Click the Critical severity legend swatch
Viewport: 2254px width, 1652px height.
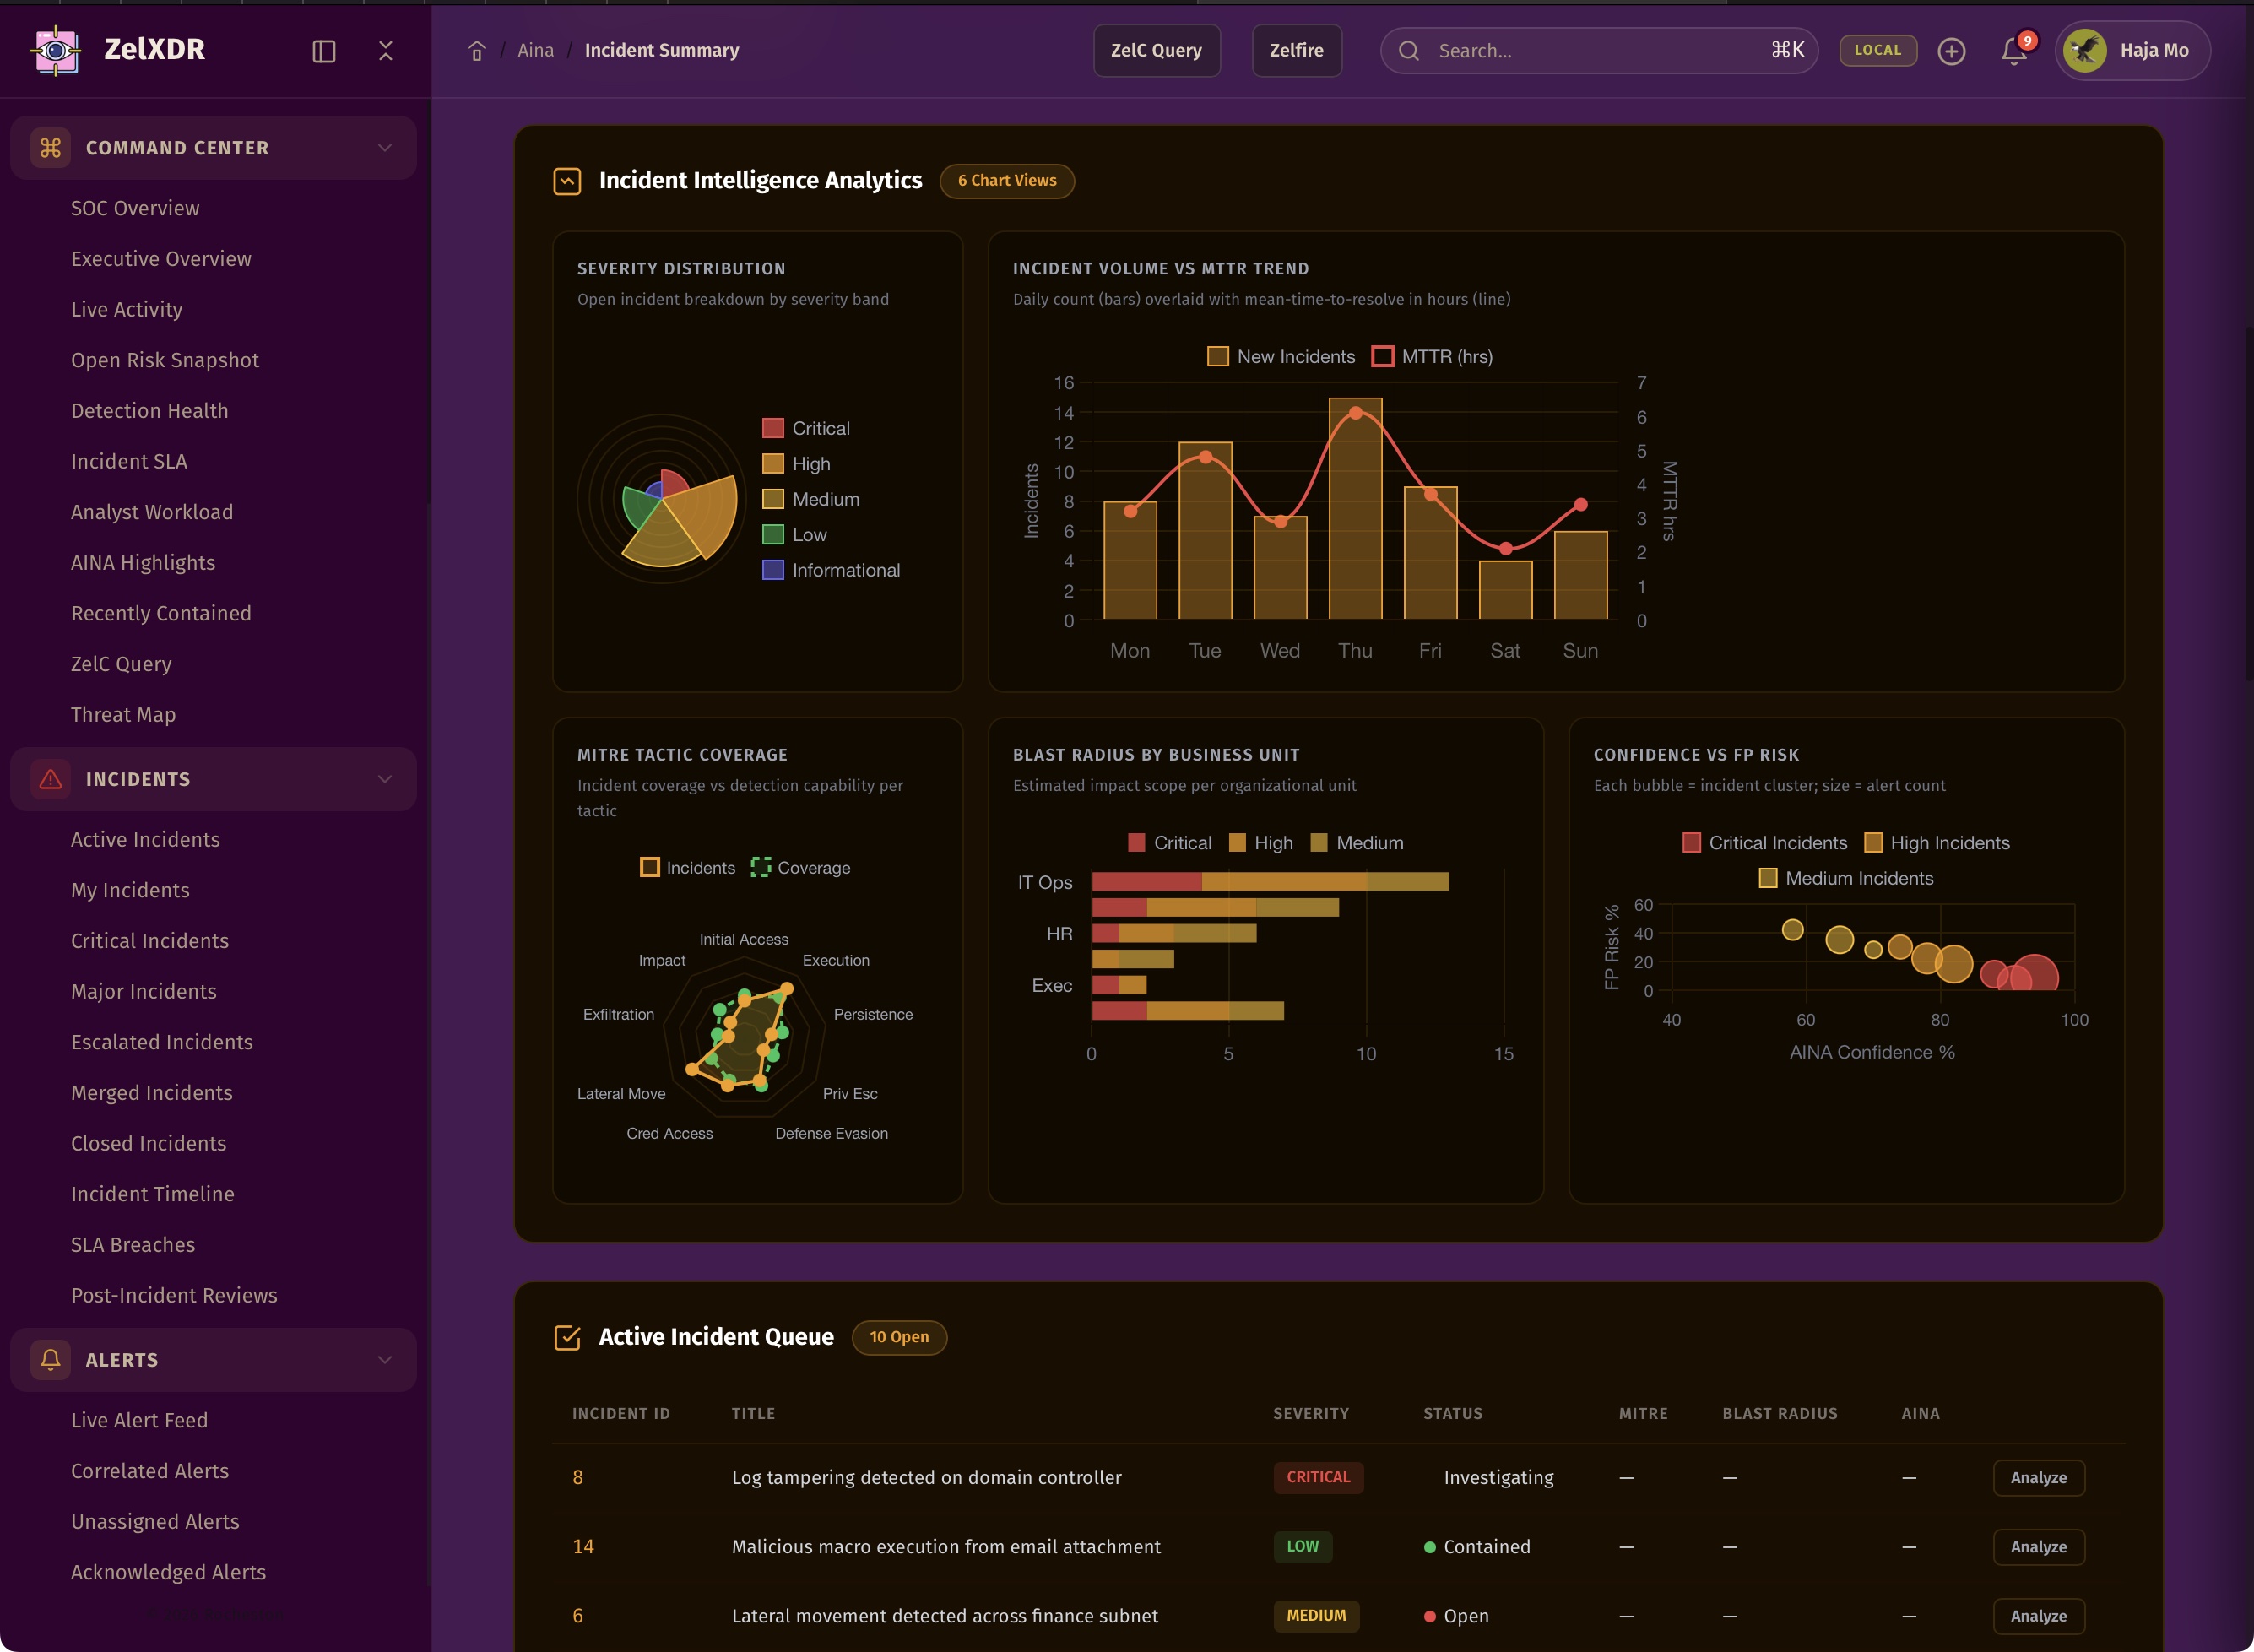[773, 428]
